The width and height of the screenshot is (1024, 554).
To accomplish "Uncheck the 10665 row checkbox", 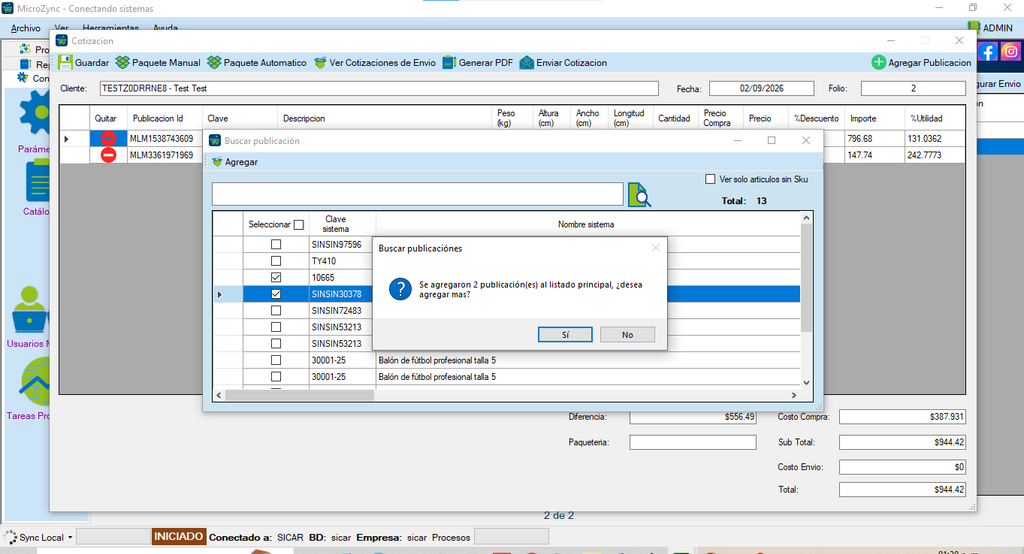I will (276, 278).
